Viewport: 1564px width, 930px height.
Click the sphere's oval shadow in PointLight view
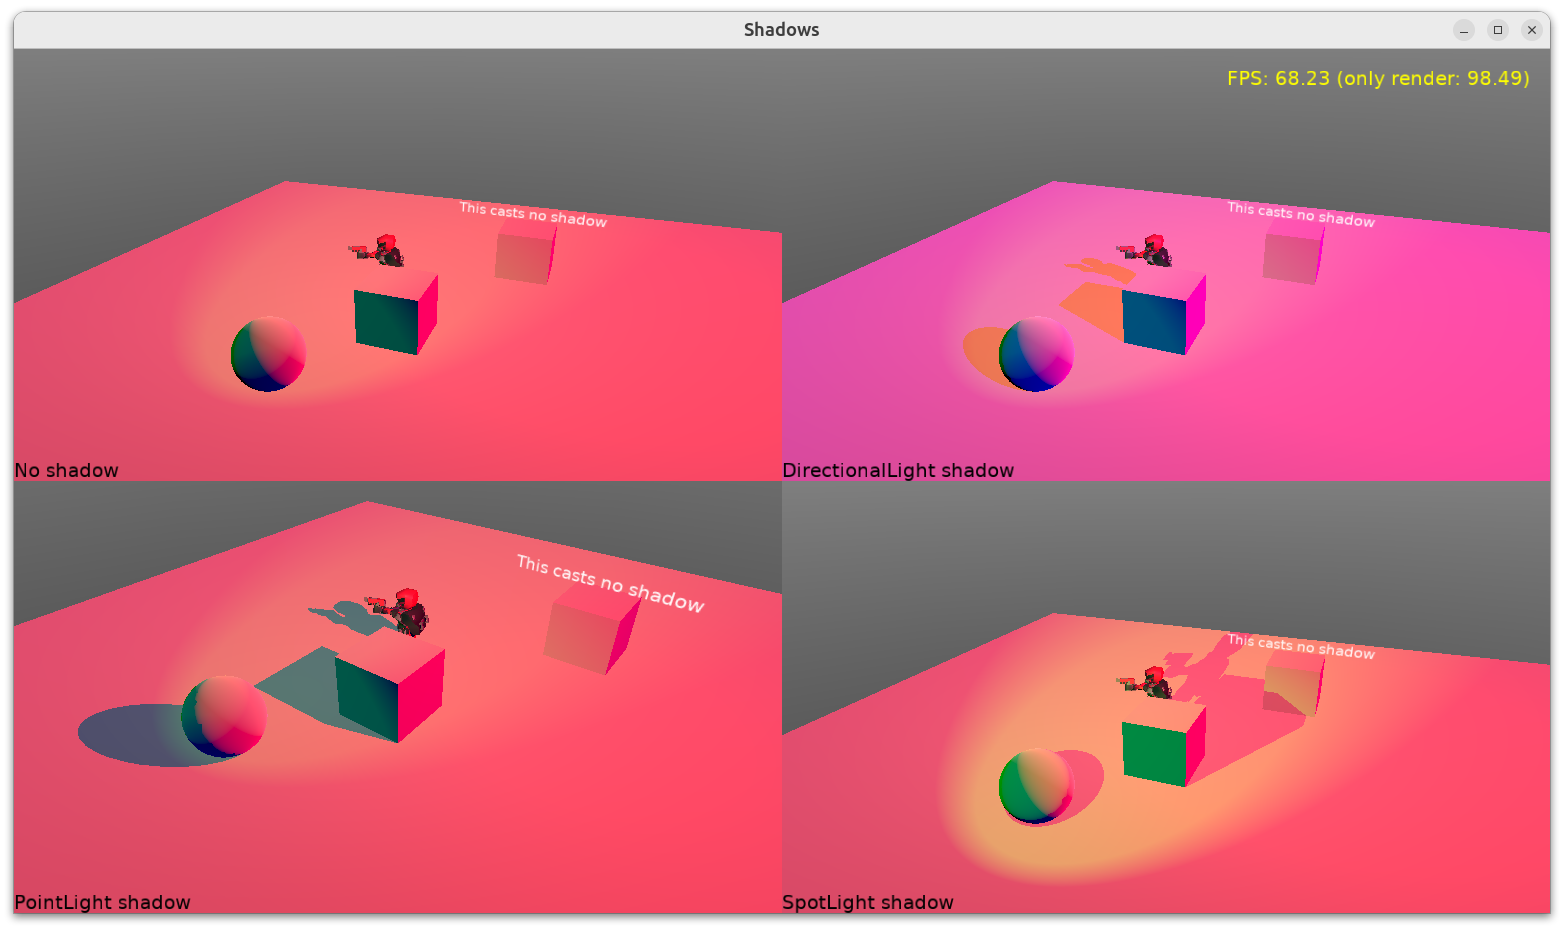[130, 736]
